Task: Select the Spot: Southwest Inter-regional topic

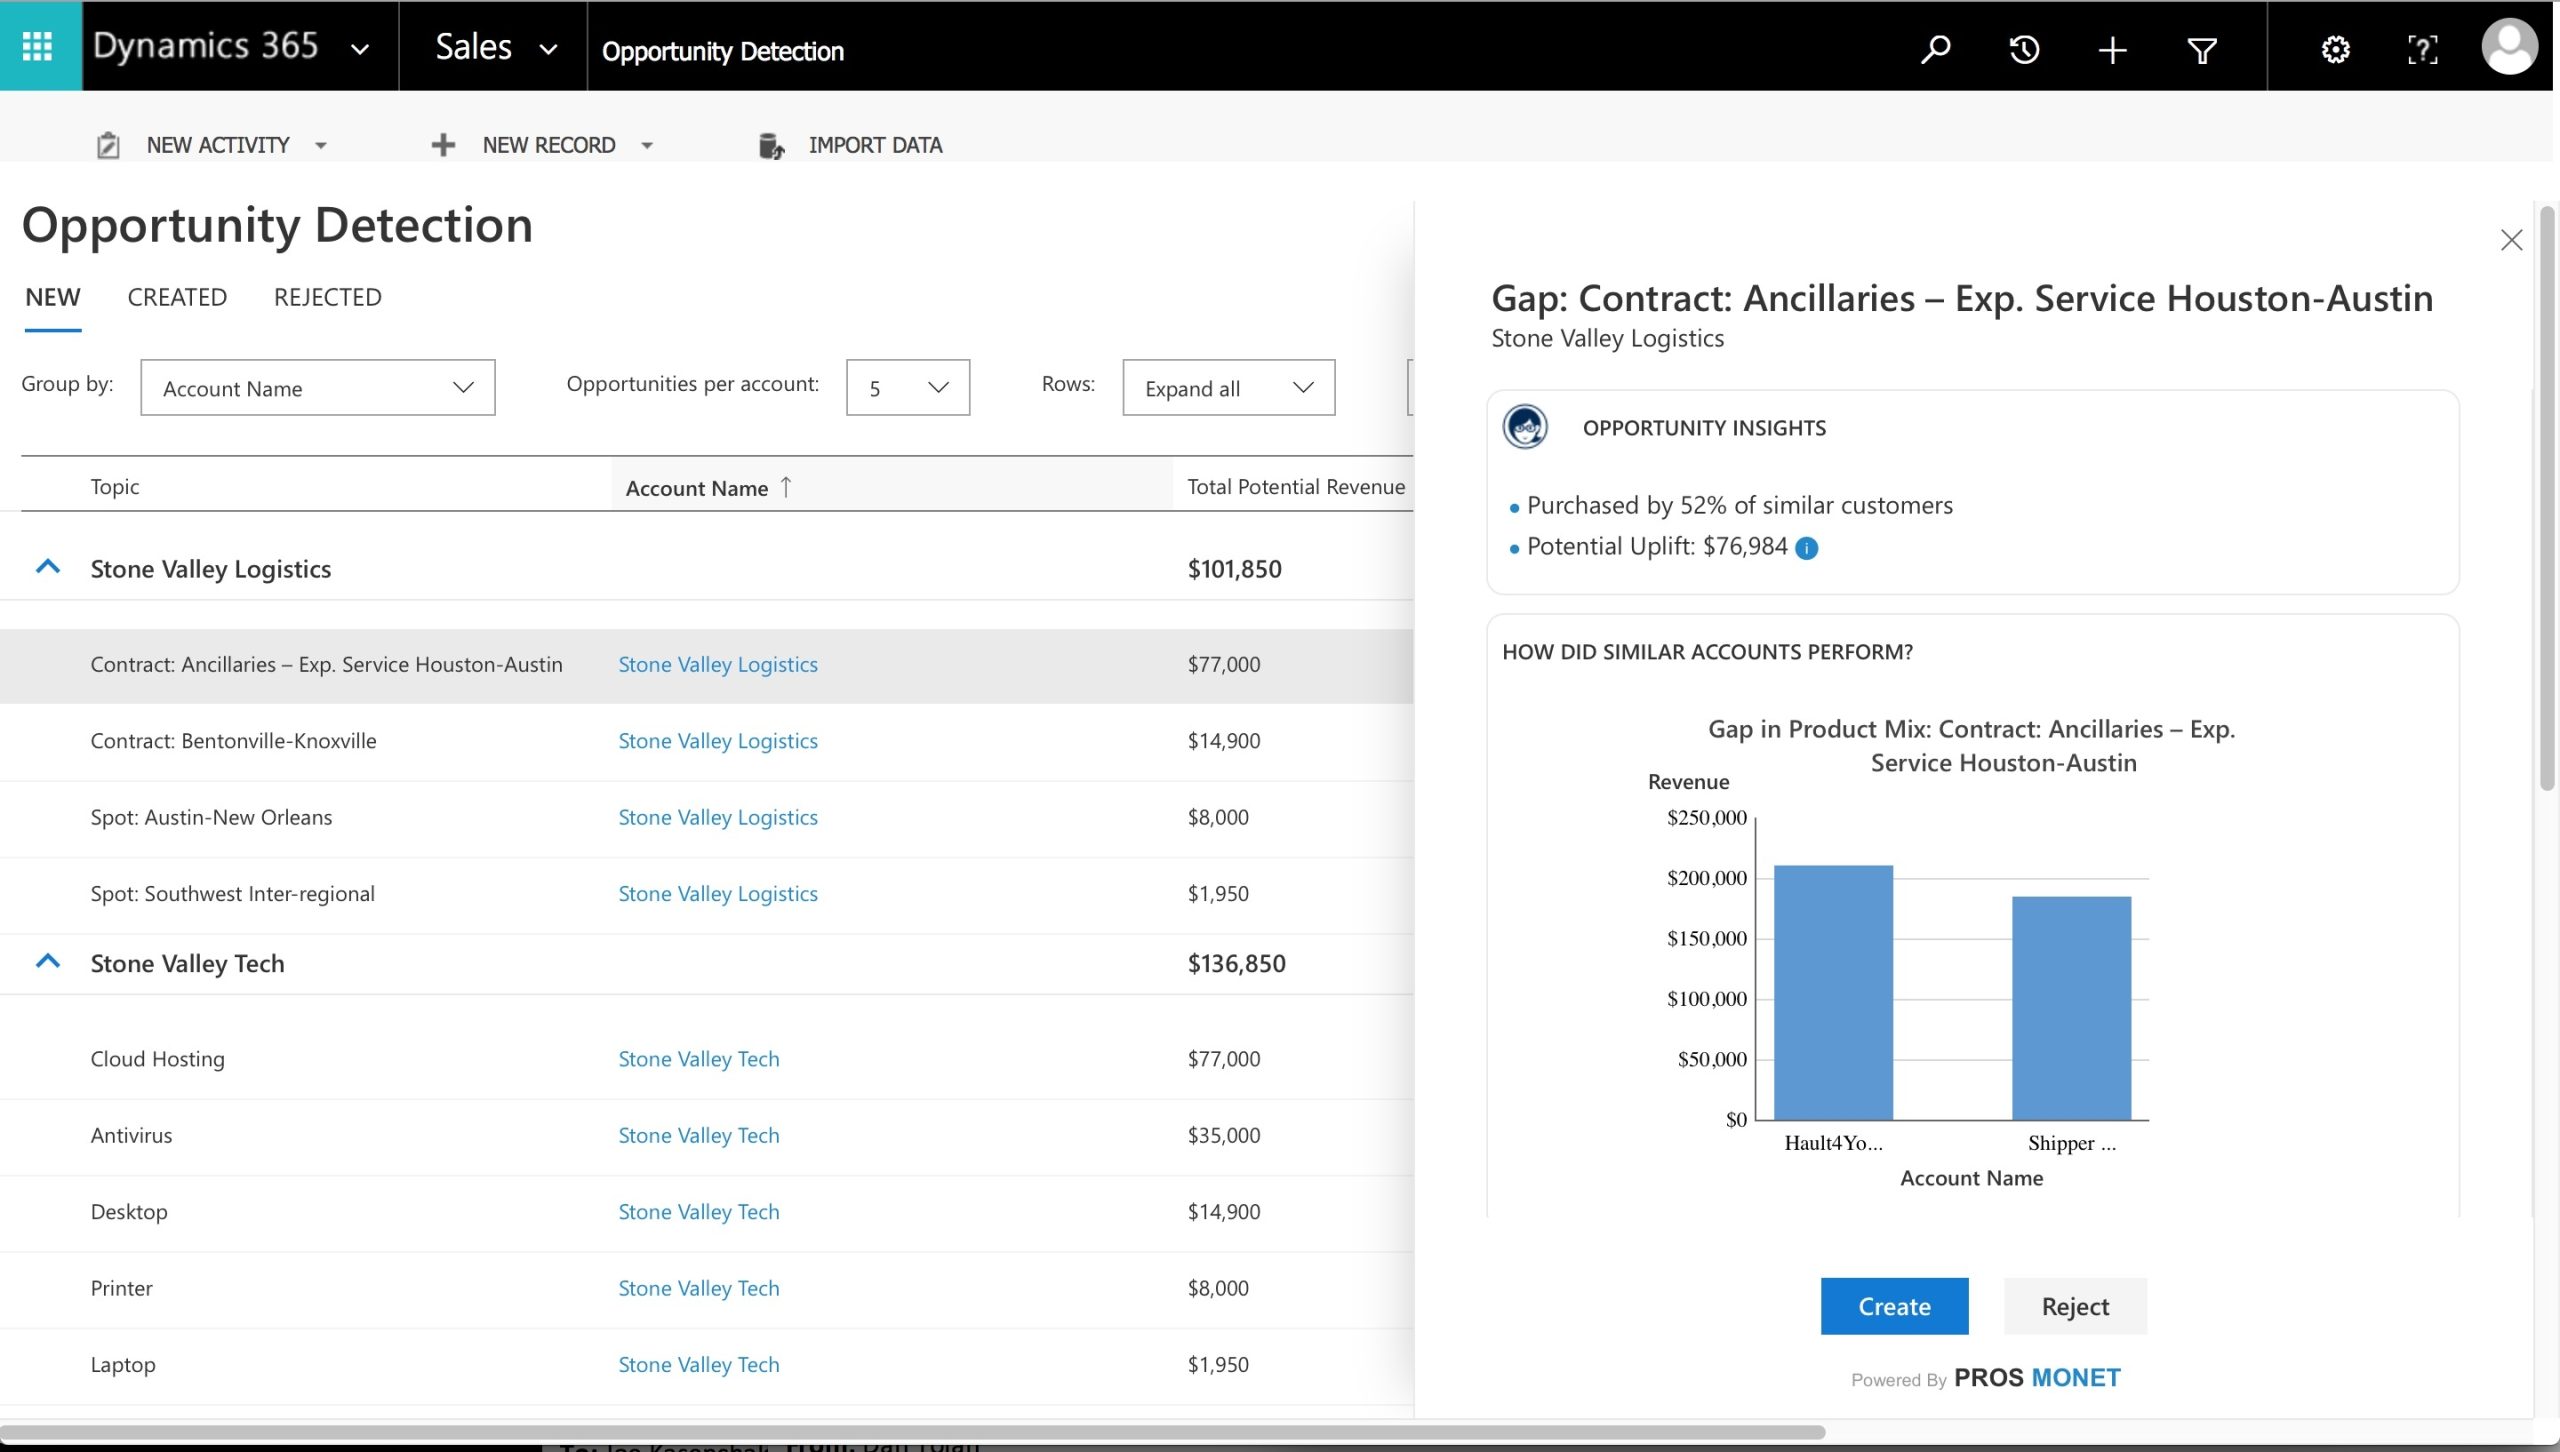Action: click(232, 894)
